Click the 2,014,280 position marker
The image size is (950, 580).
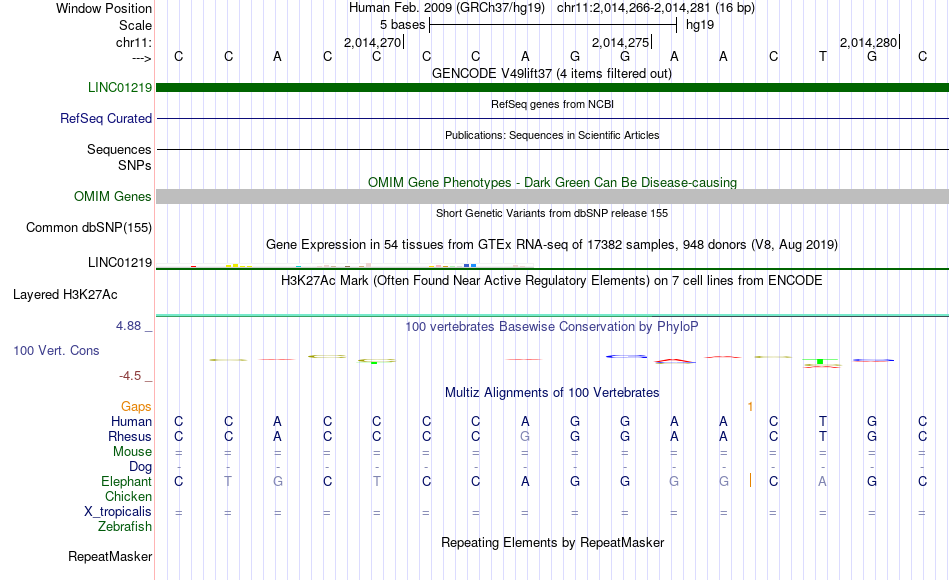869,42
